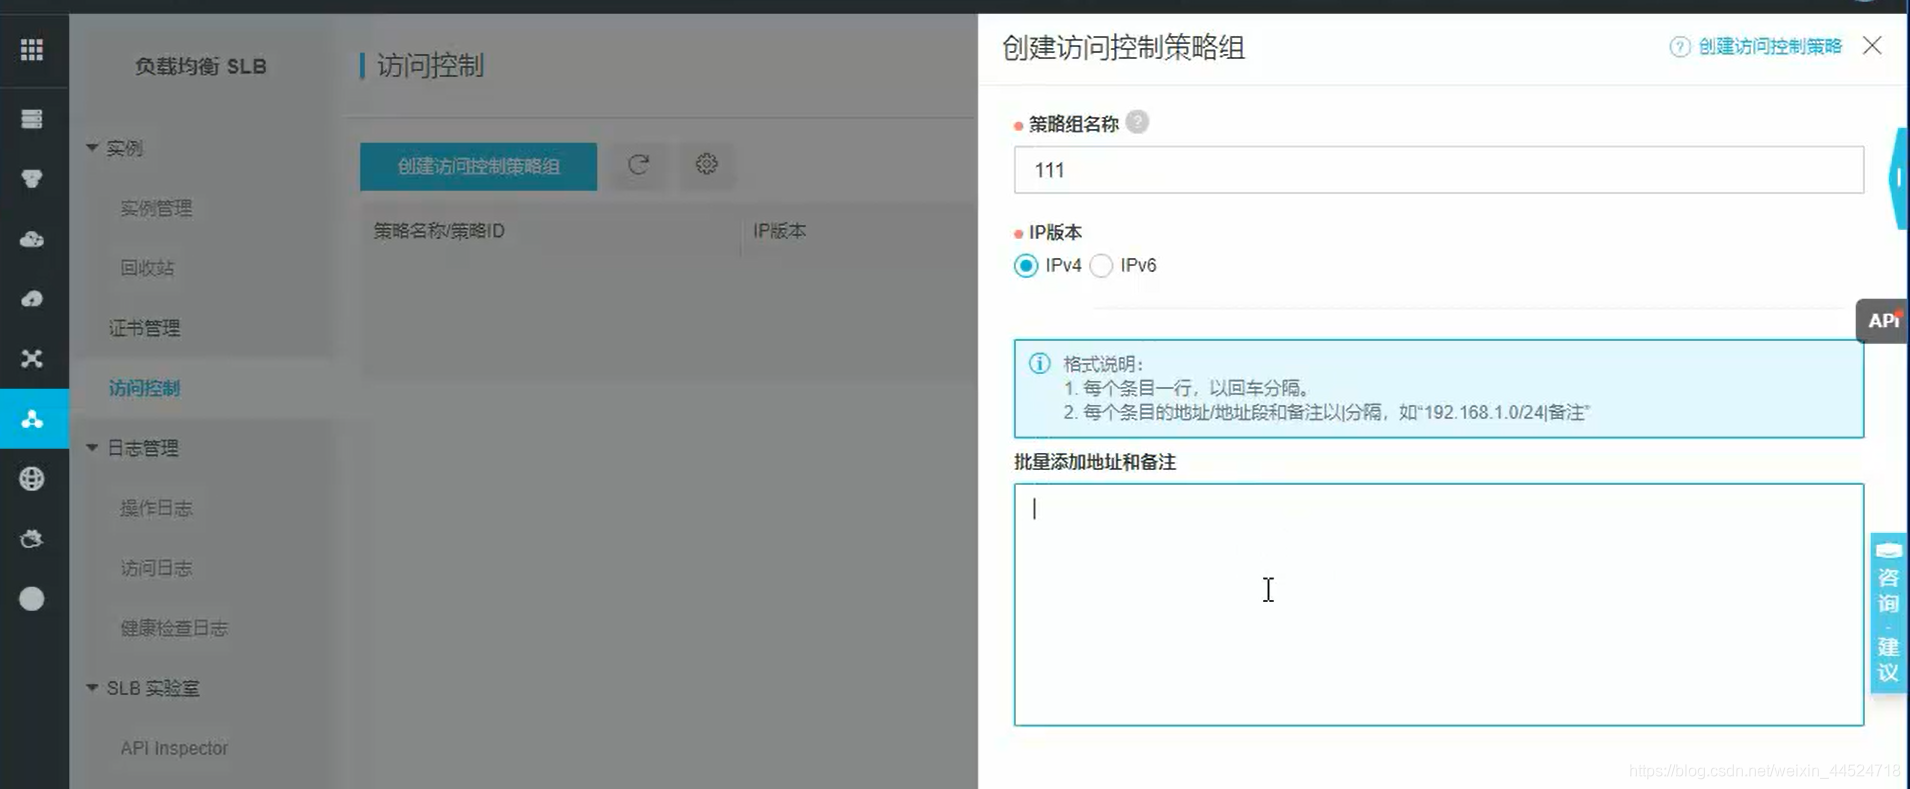Open 健康检查日志 in the sidebar

pos(174,628)
